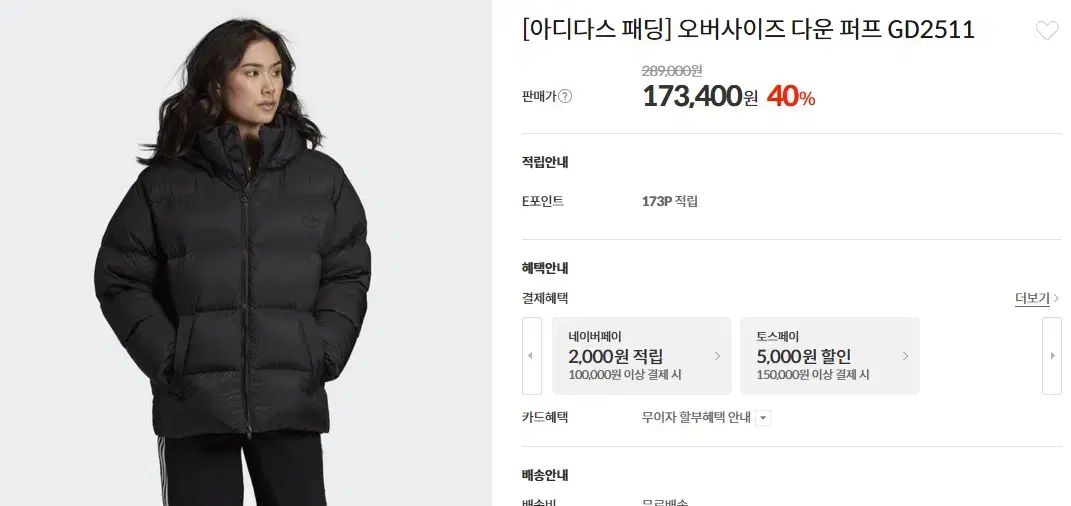This screenshot has width=1071, height=506.
Task: Click the chevron next to 더보기
Action: click(1057, 298)
